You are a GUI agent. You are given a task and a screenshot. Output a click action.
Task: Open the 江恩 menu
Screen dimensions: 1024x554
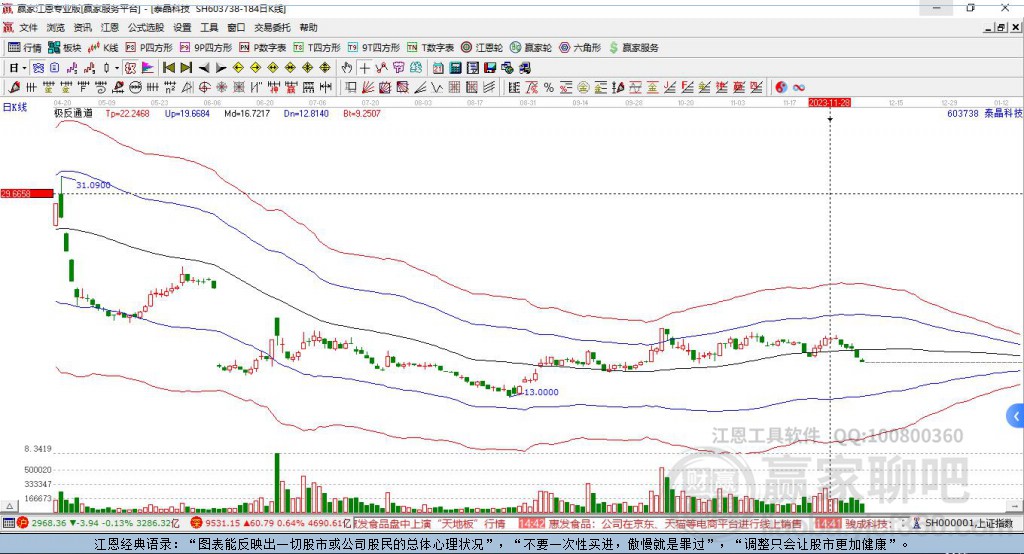110,27
